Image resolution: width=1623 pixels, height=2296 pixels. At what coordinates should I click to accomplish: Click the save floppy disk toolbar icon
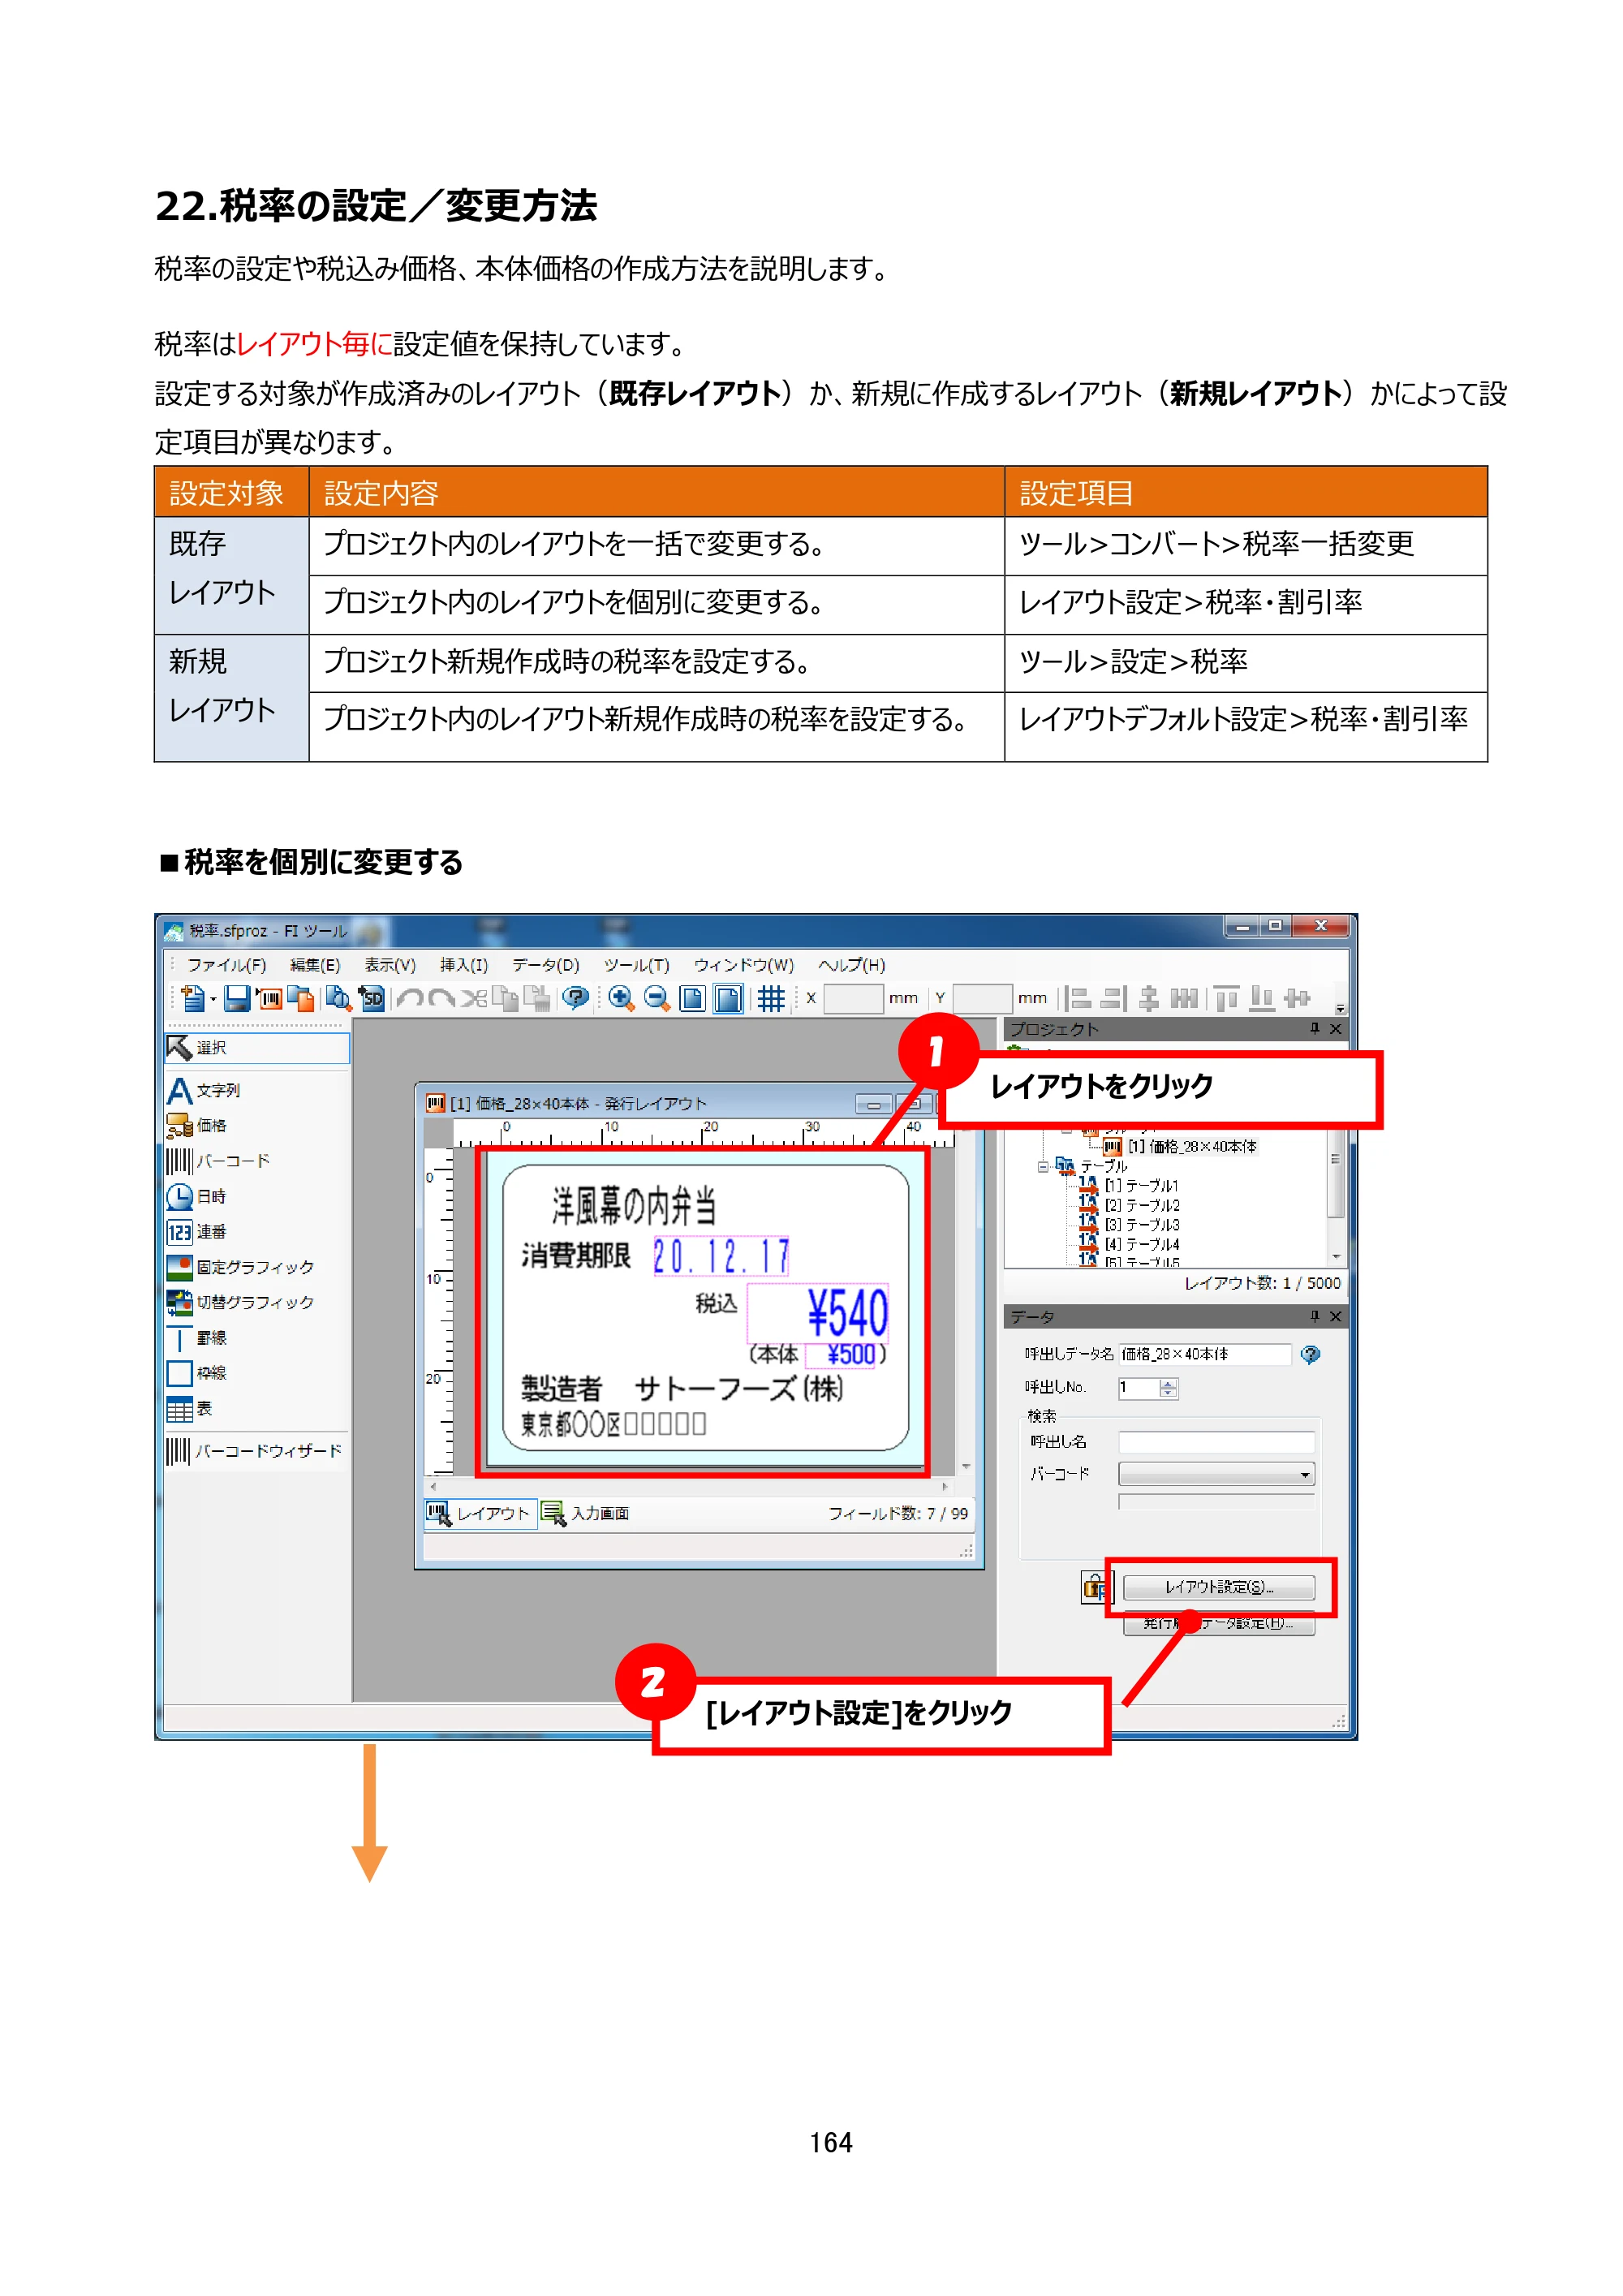(x=236, y=998)
